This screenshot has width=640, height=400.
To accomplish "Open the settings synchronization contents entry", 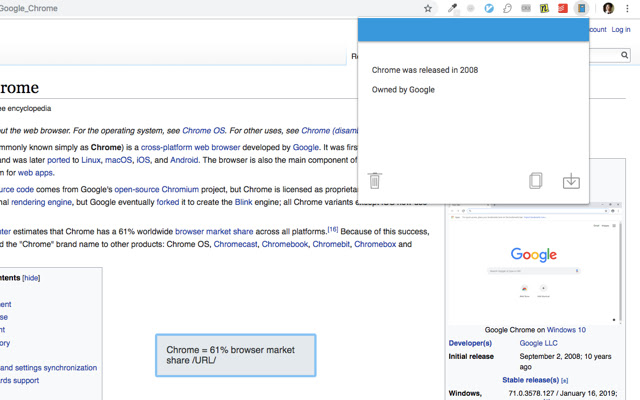I will point(49,368).
